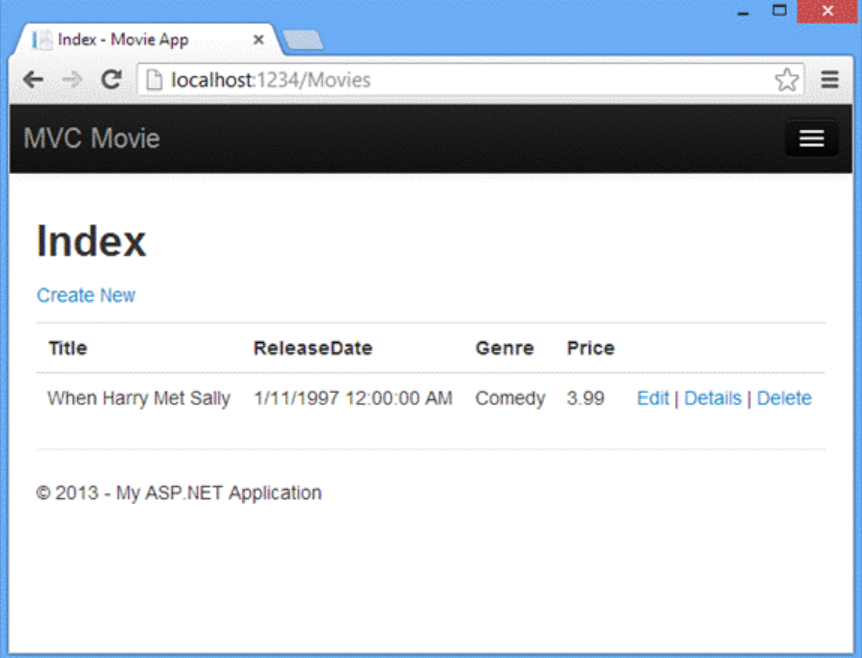This screenshot has height=658, width=862.
Task: Reload the Movies page
Action: coord(111,80)
